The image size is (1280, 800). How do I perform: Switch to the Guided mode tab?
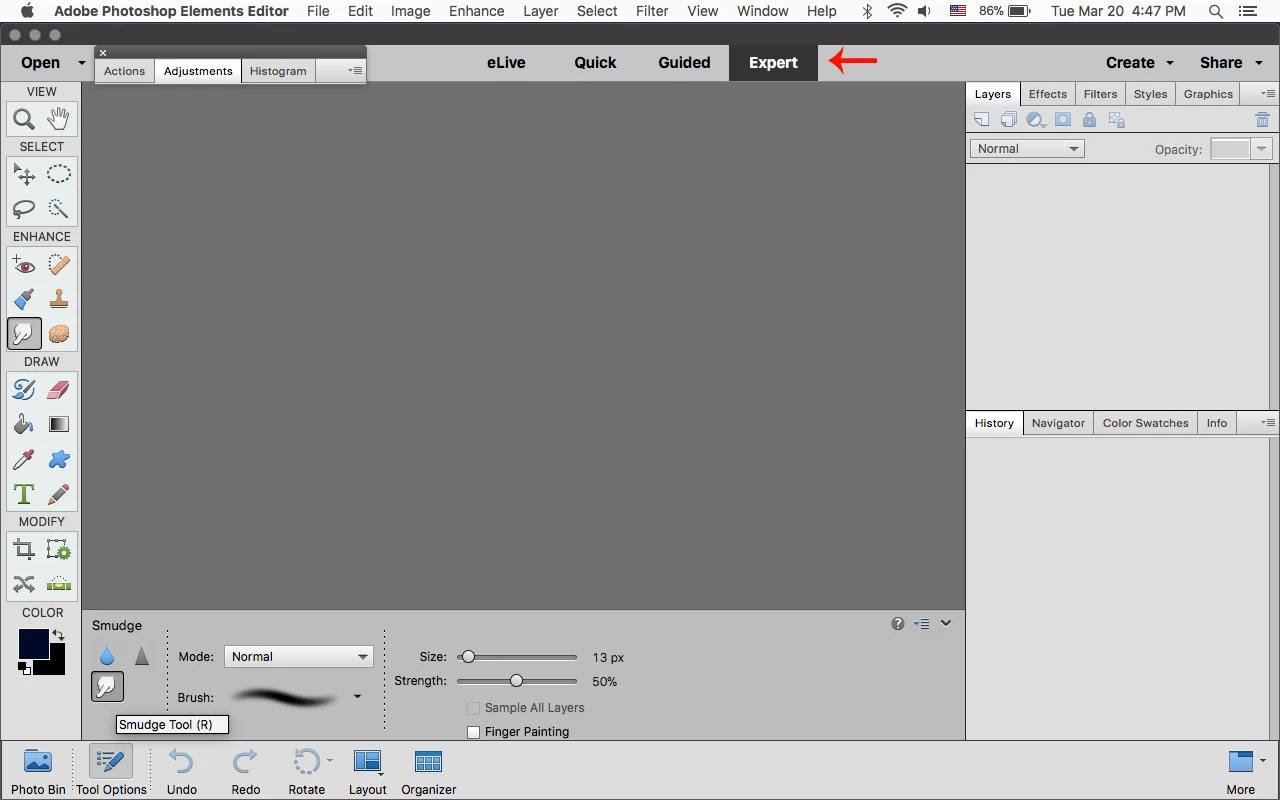tap(684, 62)
